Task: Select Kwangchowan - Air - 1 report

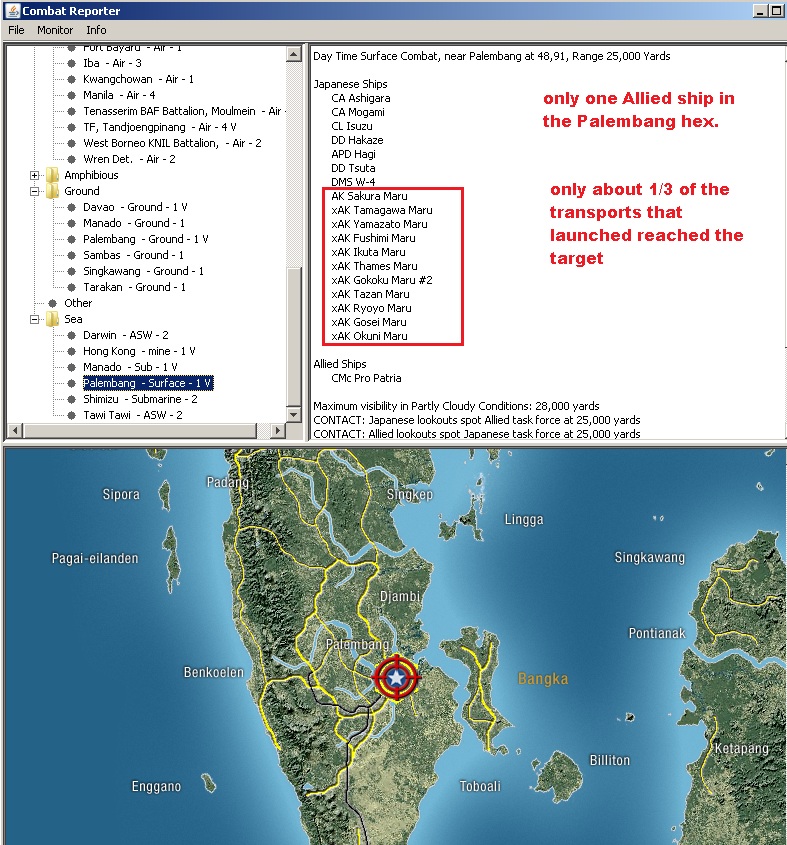Action: point(138,79)
